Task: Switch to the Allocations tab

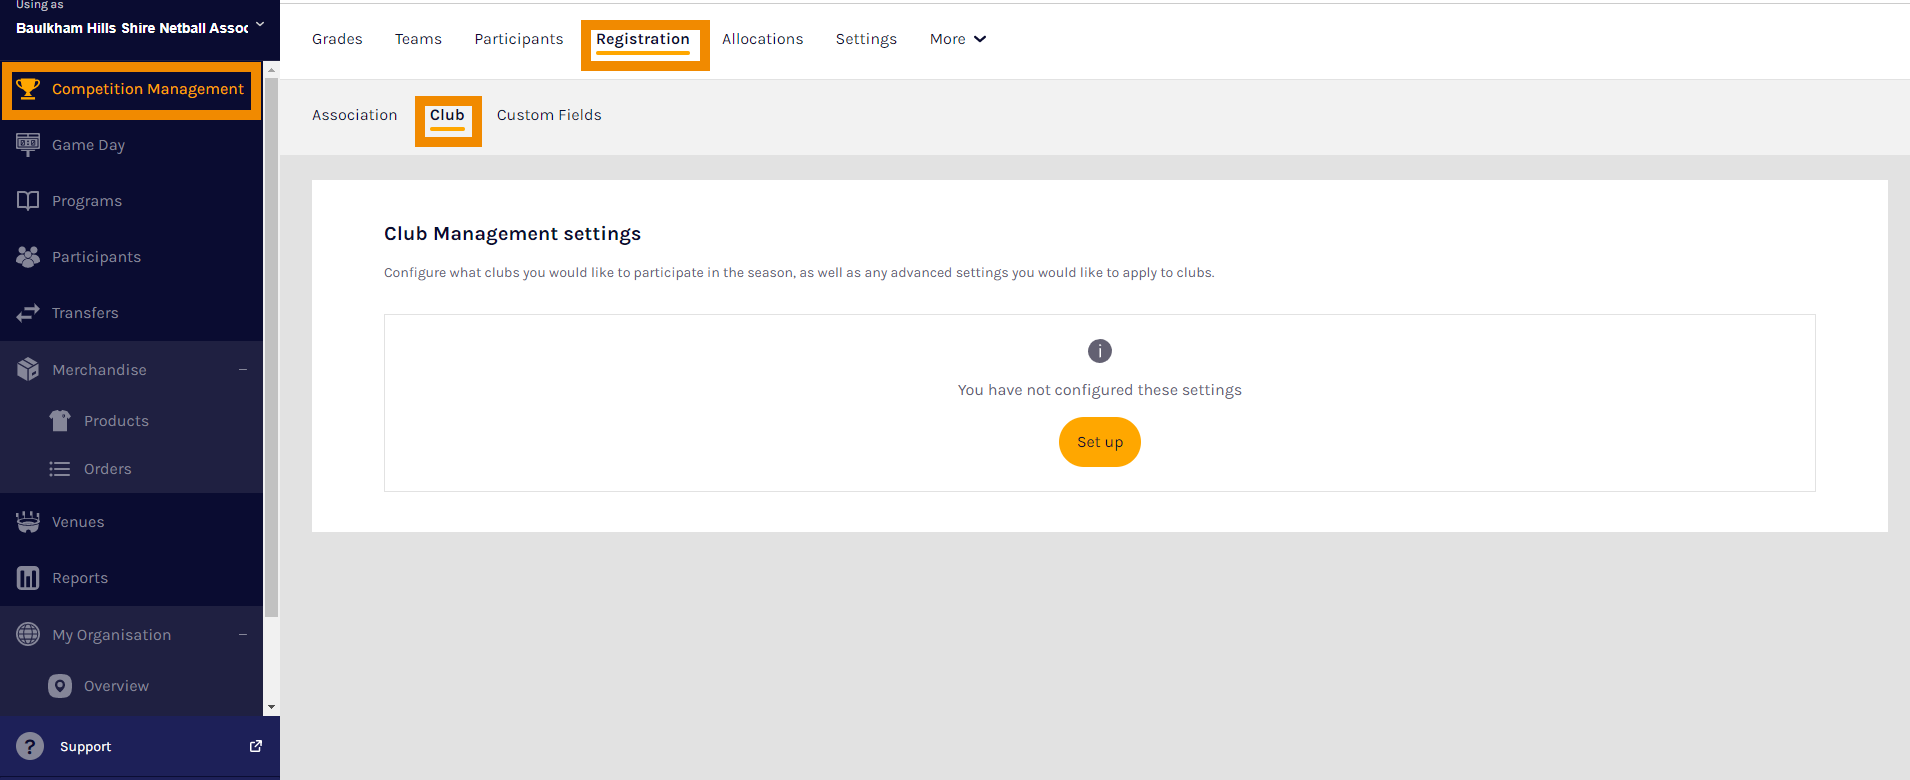Action: coord(762,39)
